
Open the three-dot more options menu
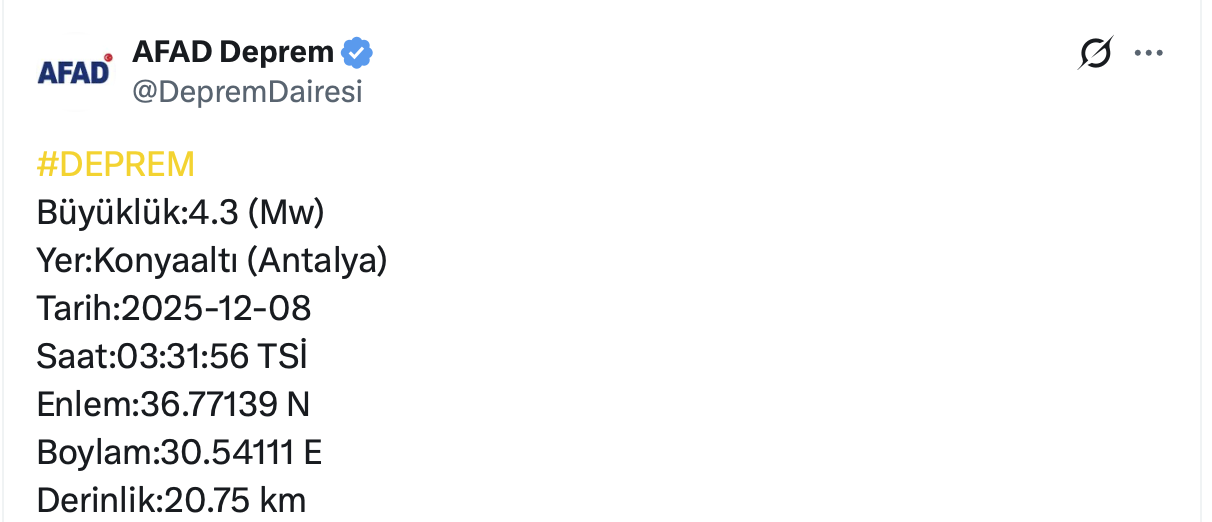pos(1148,53)
